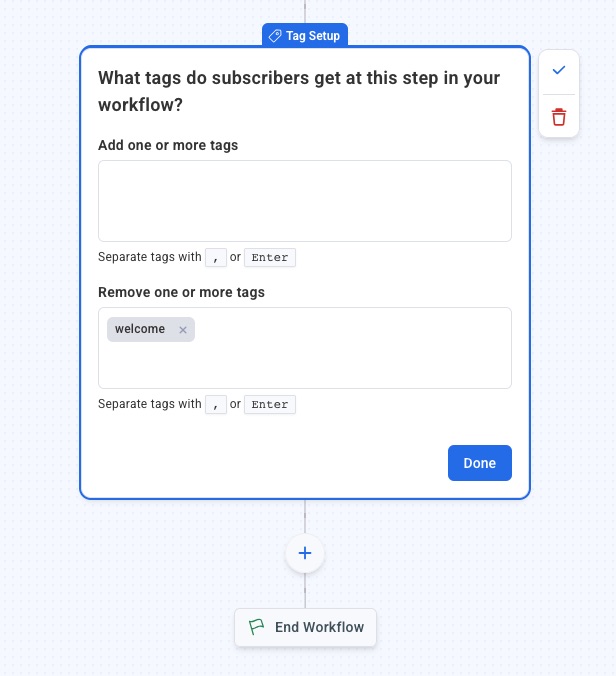Click "Separate tags with" text under Add tags

tap(150, 257)
